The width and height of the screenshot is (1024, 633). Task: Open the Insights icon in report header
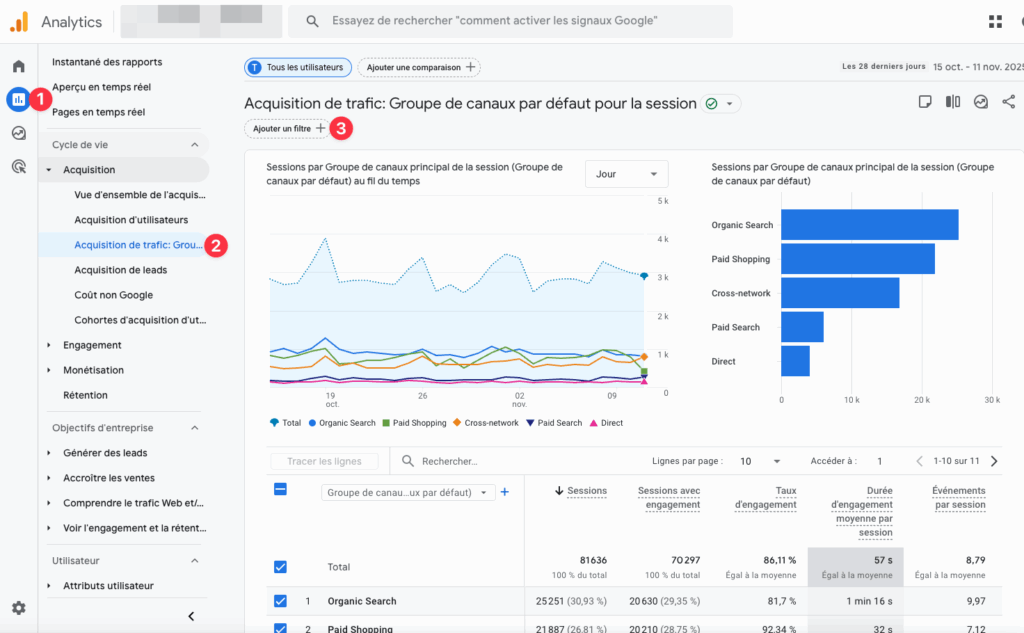pyautogui.click(x=981, y=102)
